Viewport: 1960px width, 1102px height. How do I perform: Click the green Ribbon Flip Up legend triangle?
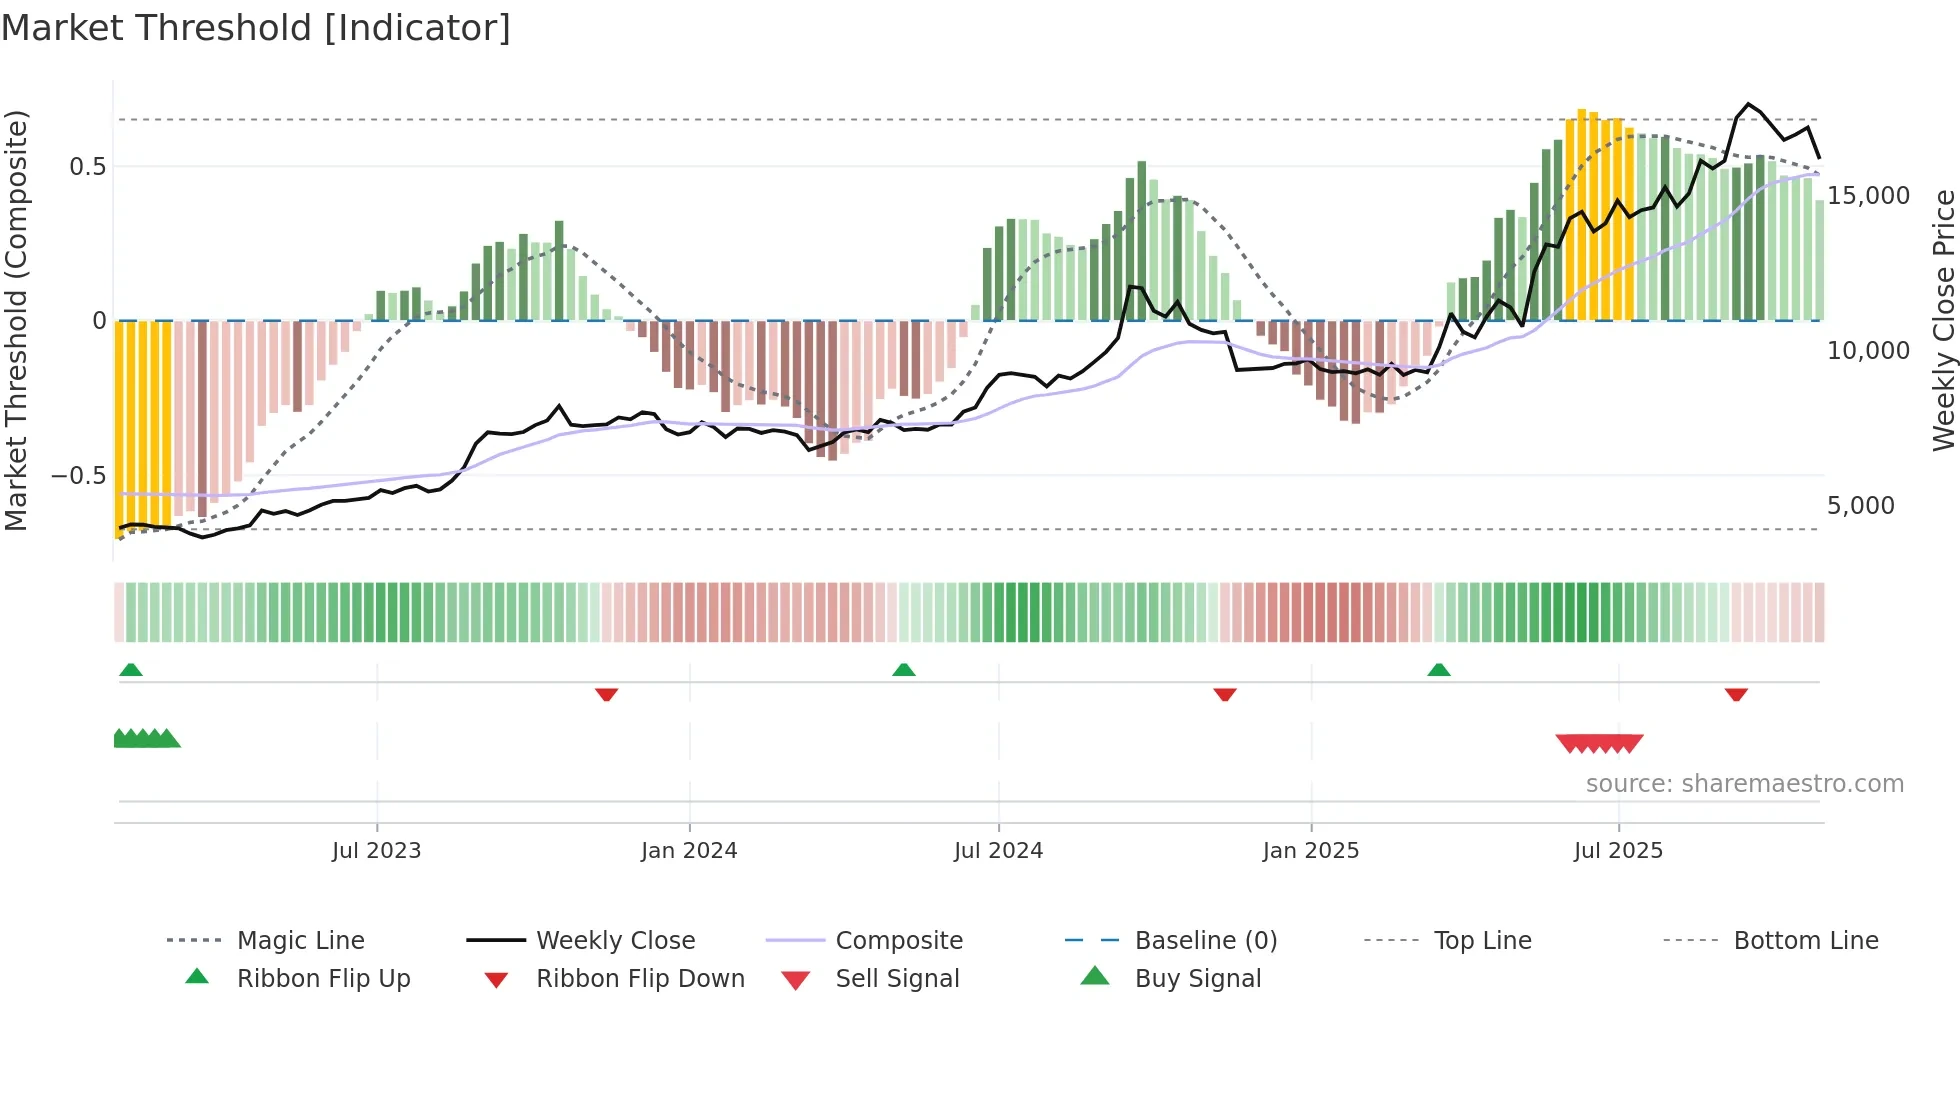pos(197,977)
